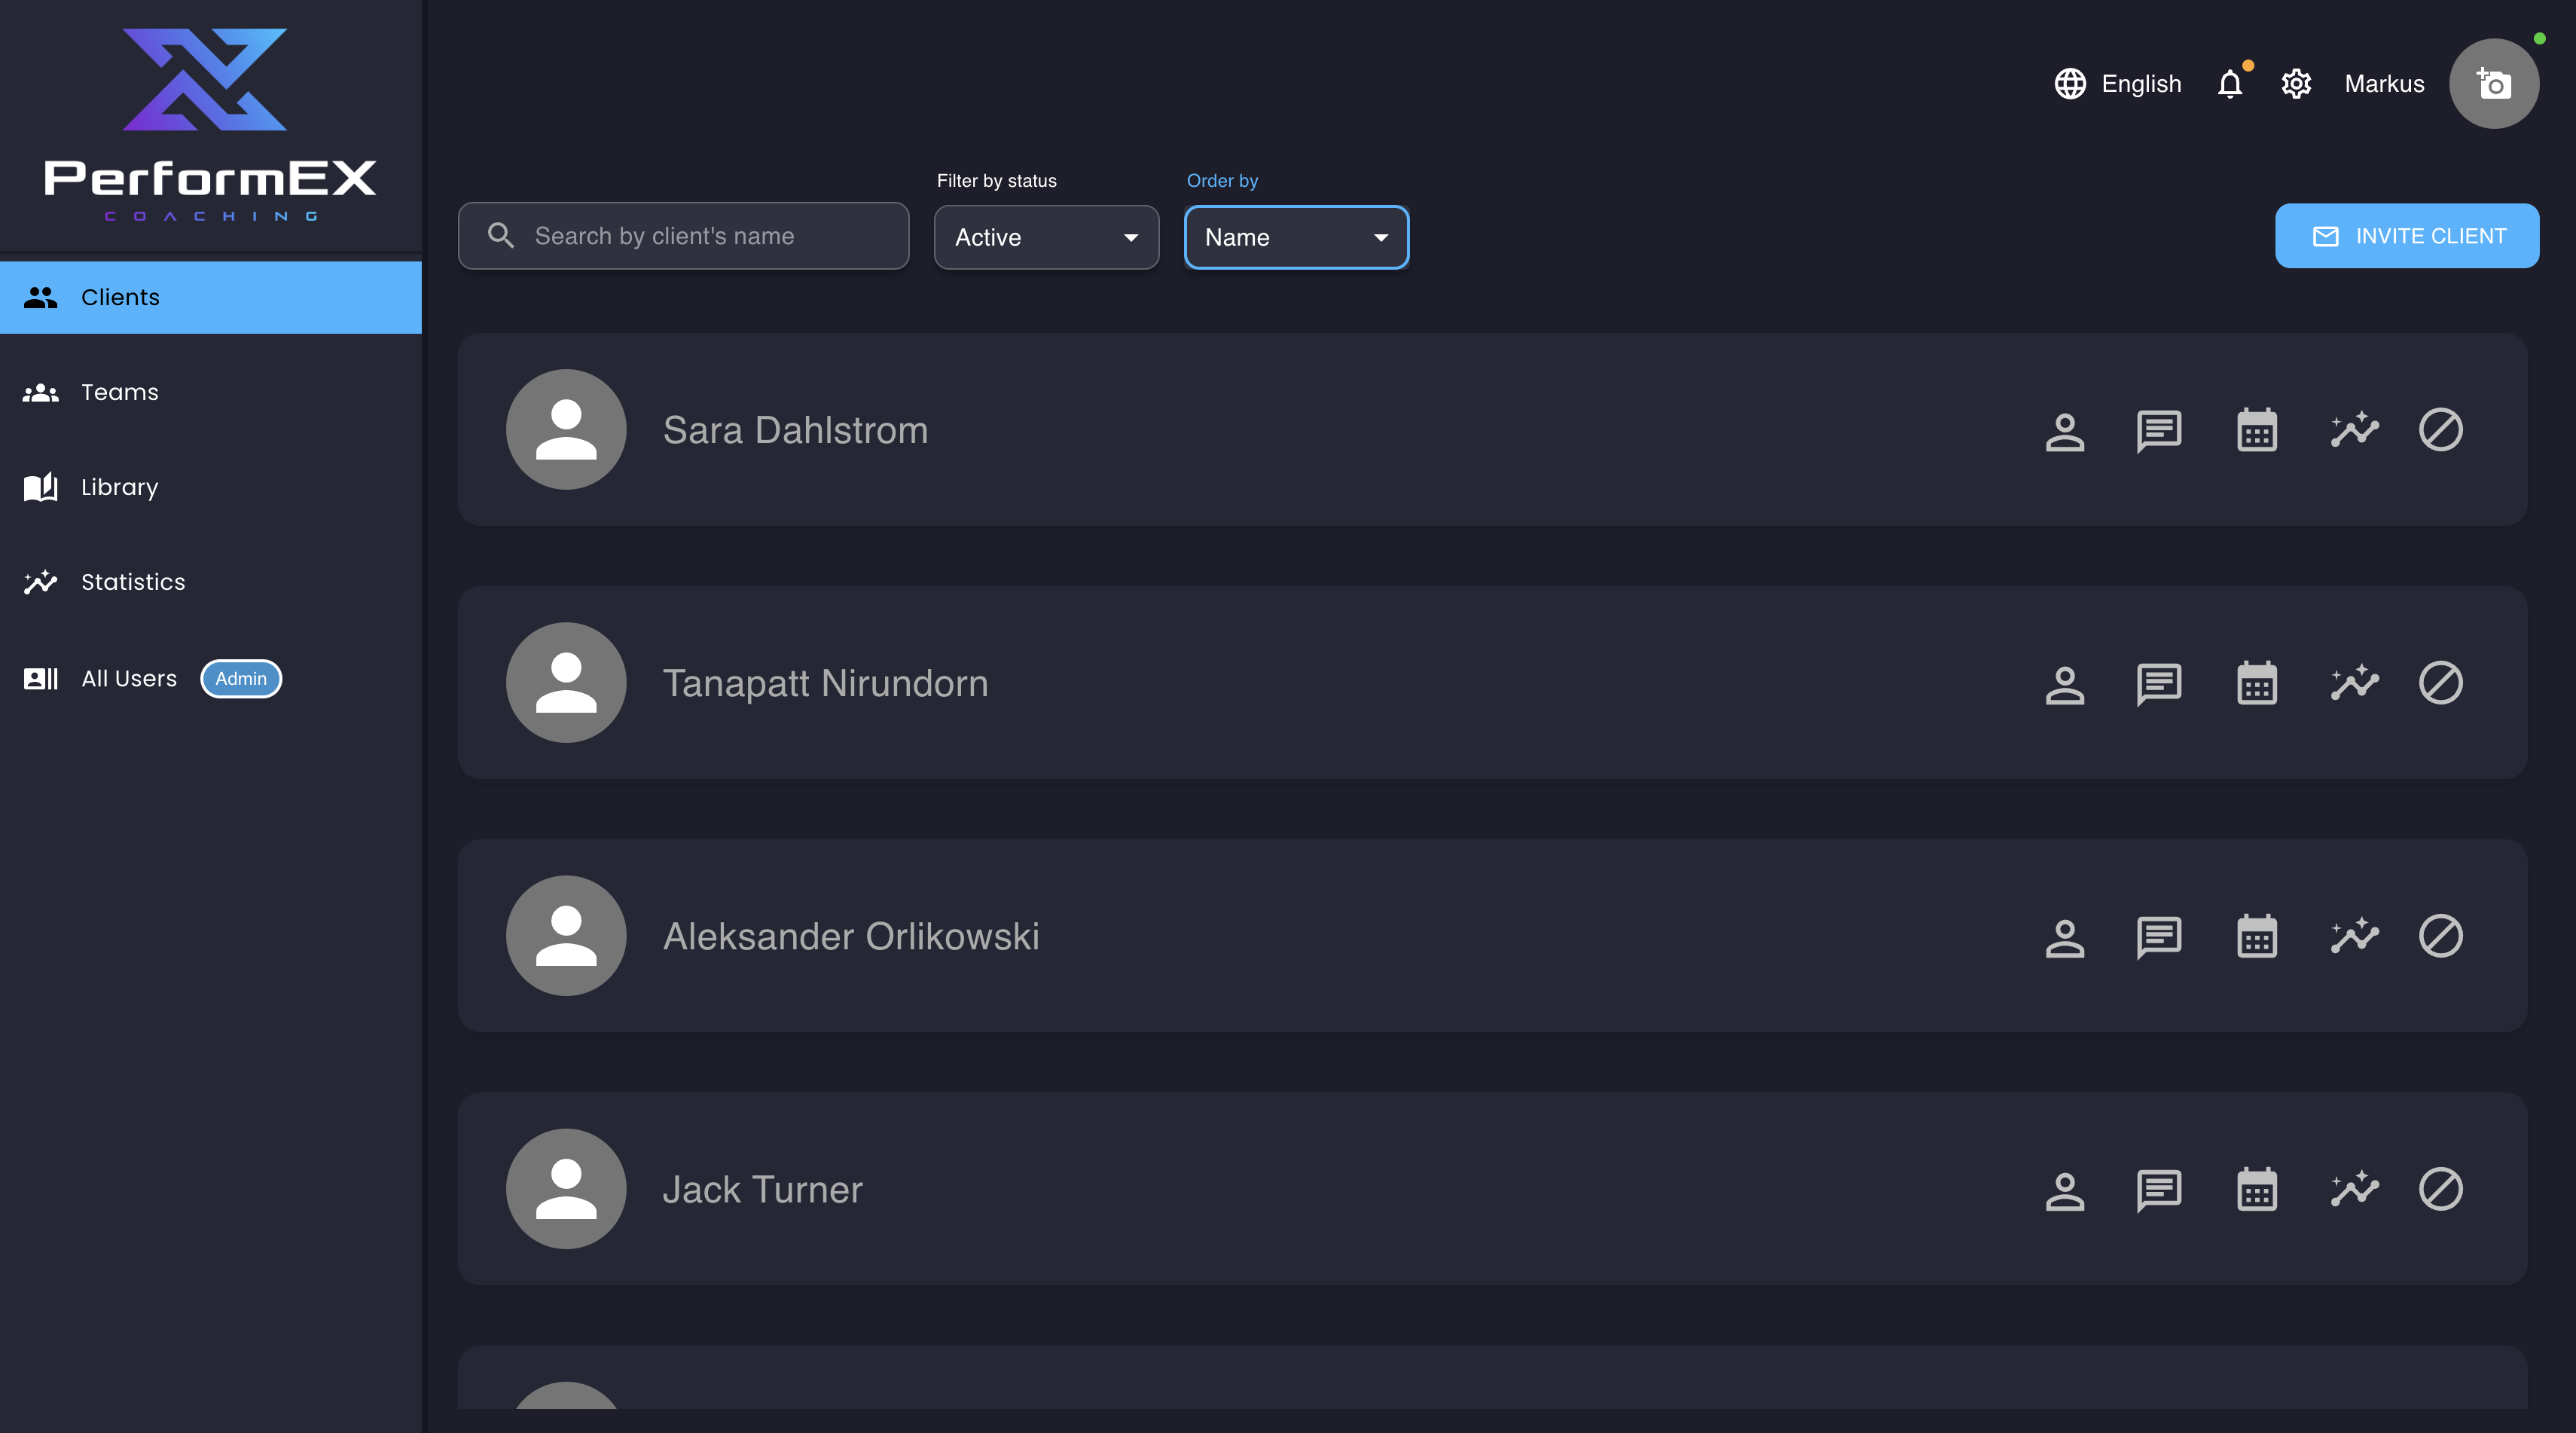Screen dimensions: 2576x1433
Task: View Sara Dahlstrom's statistics icon
Action: (x=2354, y=430)
